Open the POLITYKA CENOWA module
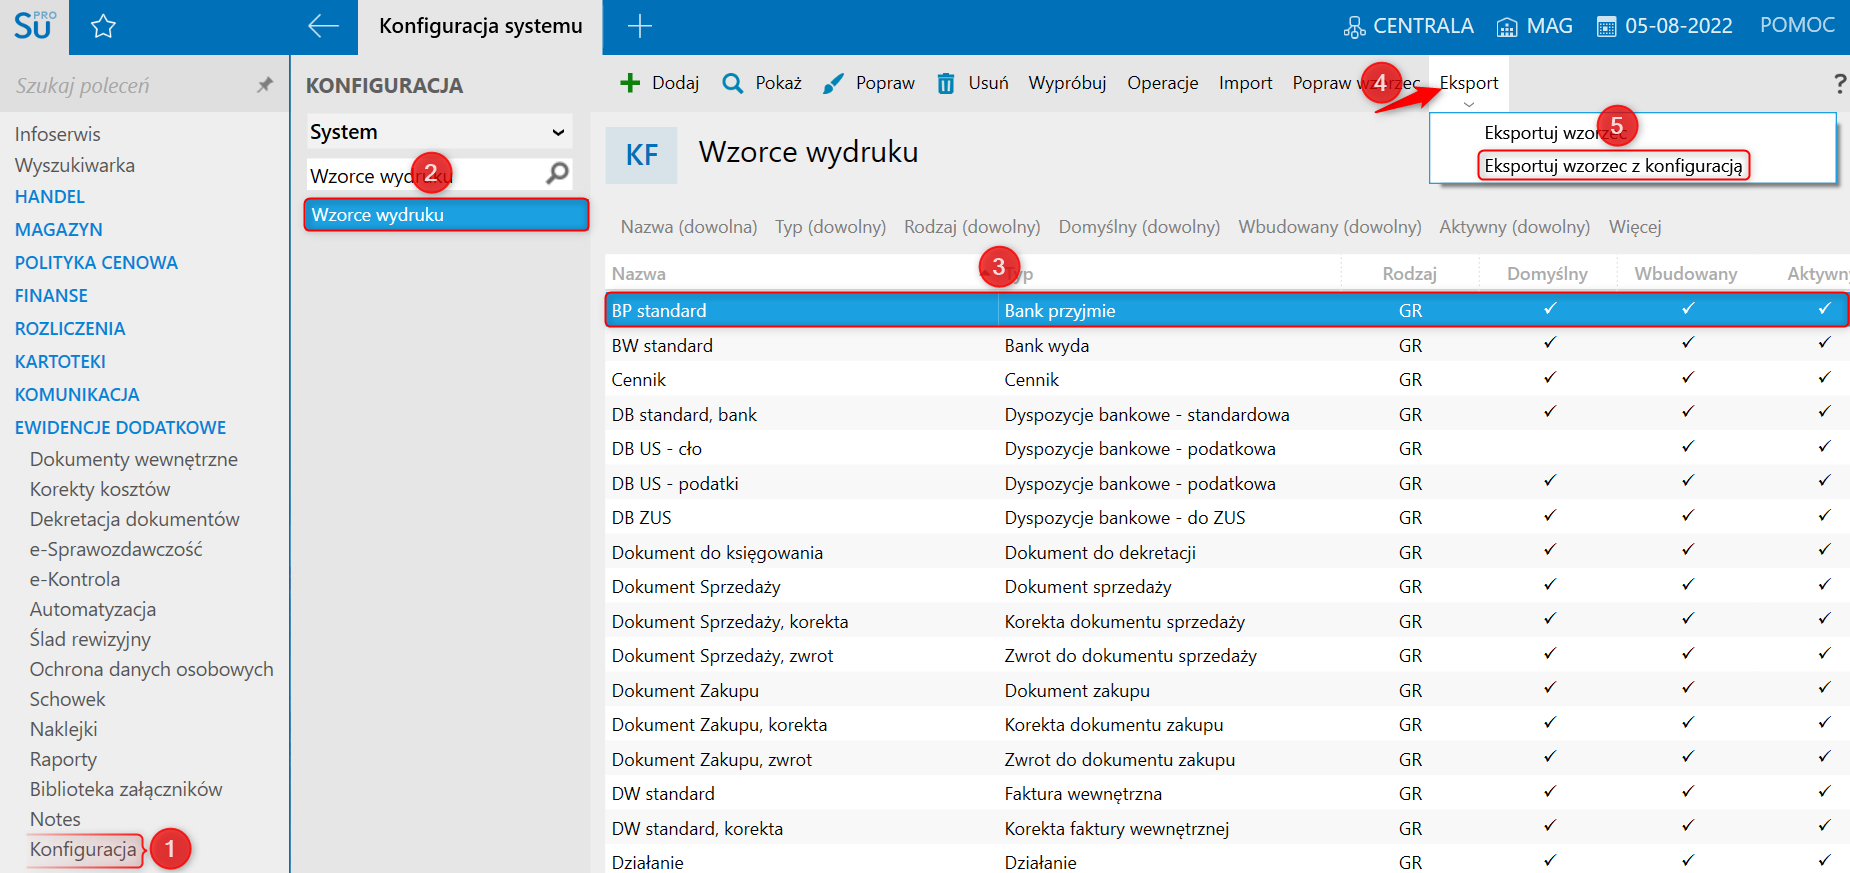This screenshot has width=1850, height=873. (x=96, y=263)
